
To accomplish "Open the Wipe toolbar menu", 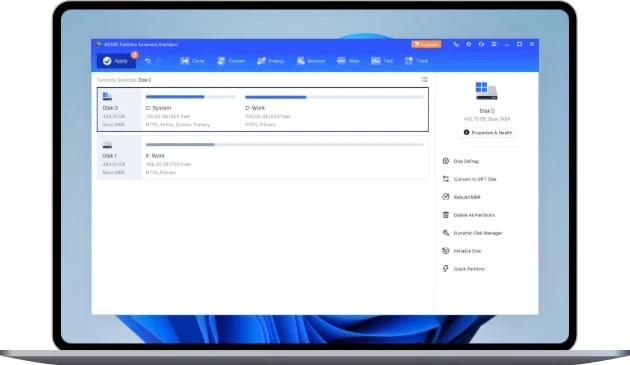I will point(348,61).
